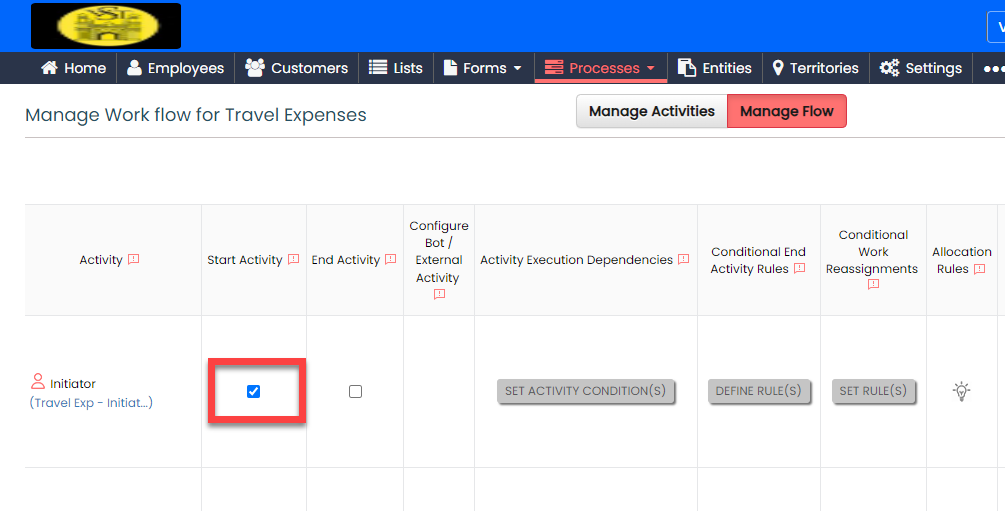Image resolution: width=1005 pixels, height=511 pixels.
Task: Uncheck Start Activity checkbox for Initiator
Action: click(254, 391)
